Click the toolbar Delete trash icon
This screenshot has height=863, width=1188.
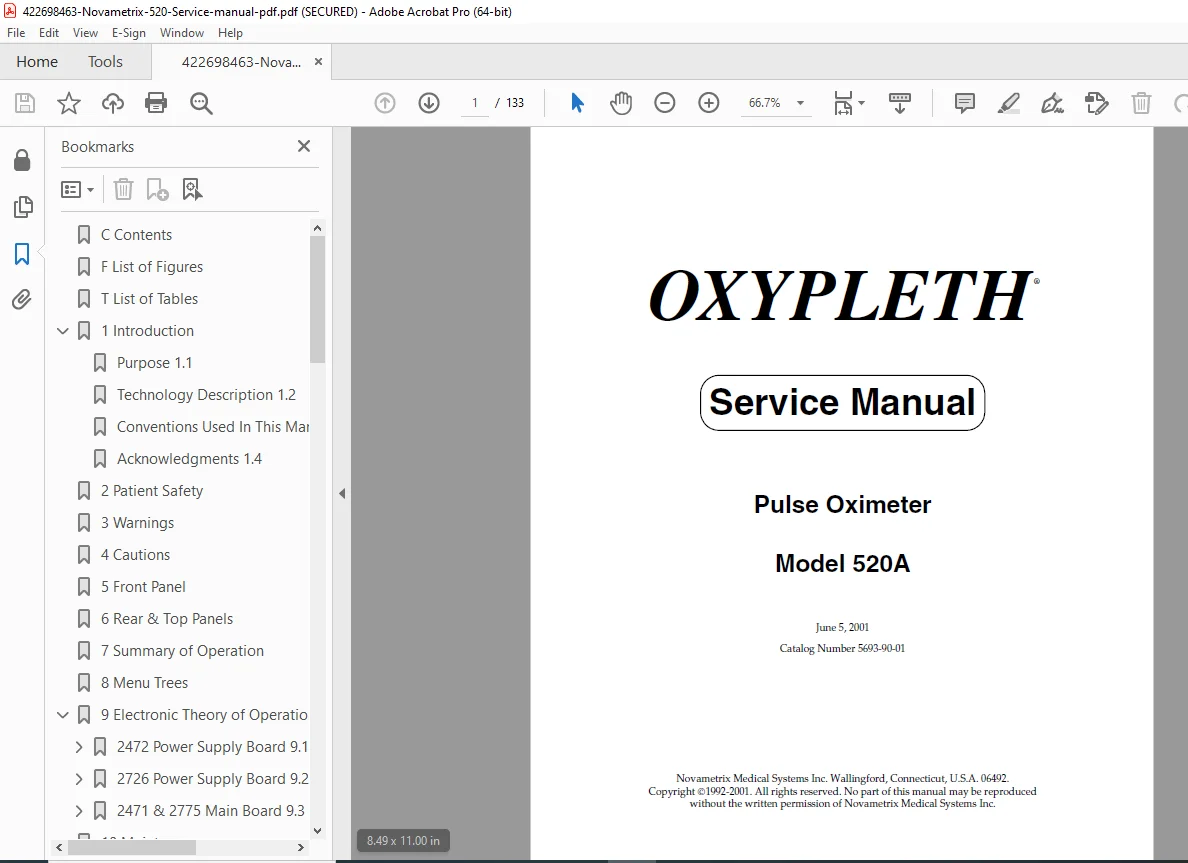coord(1141,103)
